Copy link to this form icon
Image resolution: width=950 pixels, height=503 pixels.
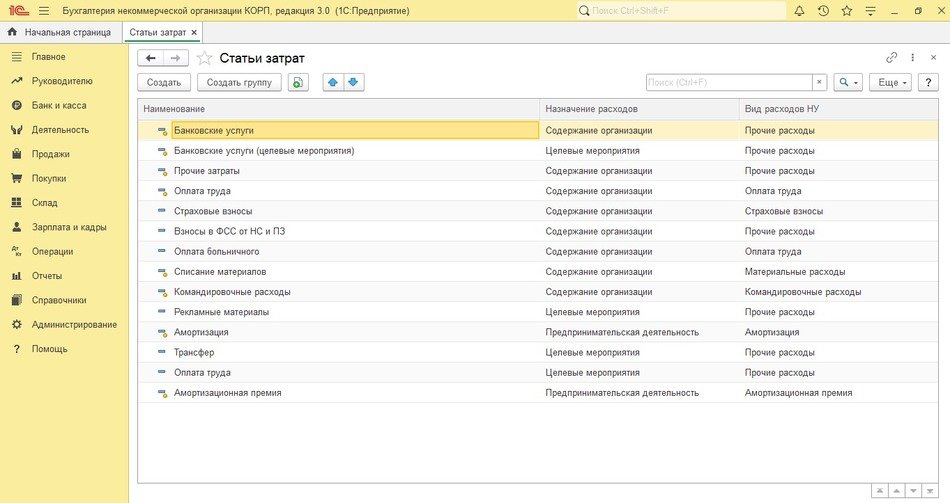pyautogui.click(x=891, y=58)
